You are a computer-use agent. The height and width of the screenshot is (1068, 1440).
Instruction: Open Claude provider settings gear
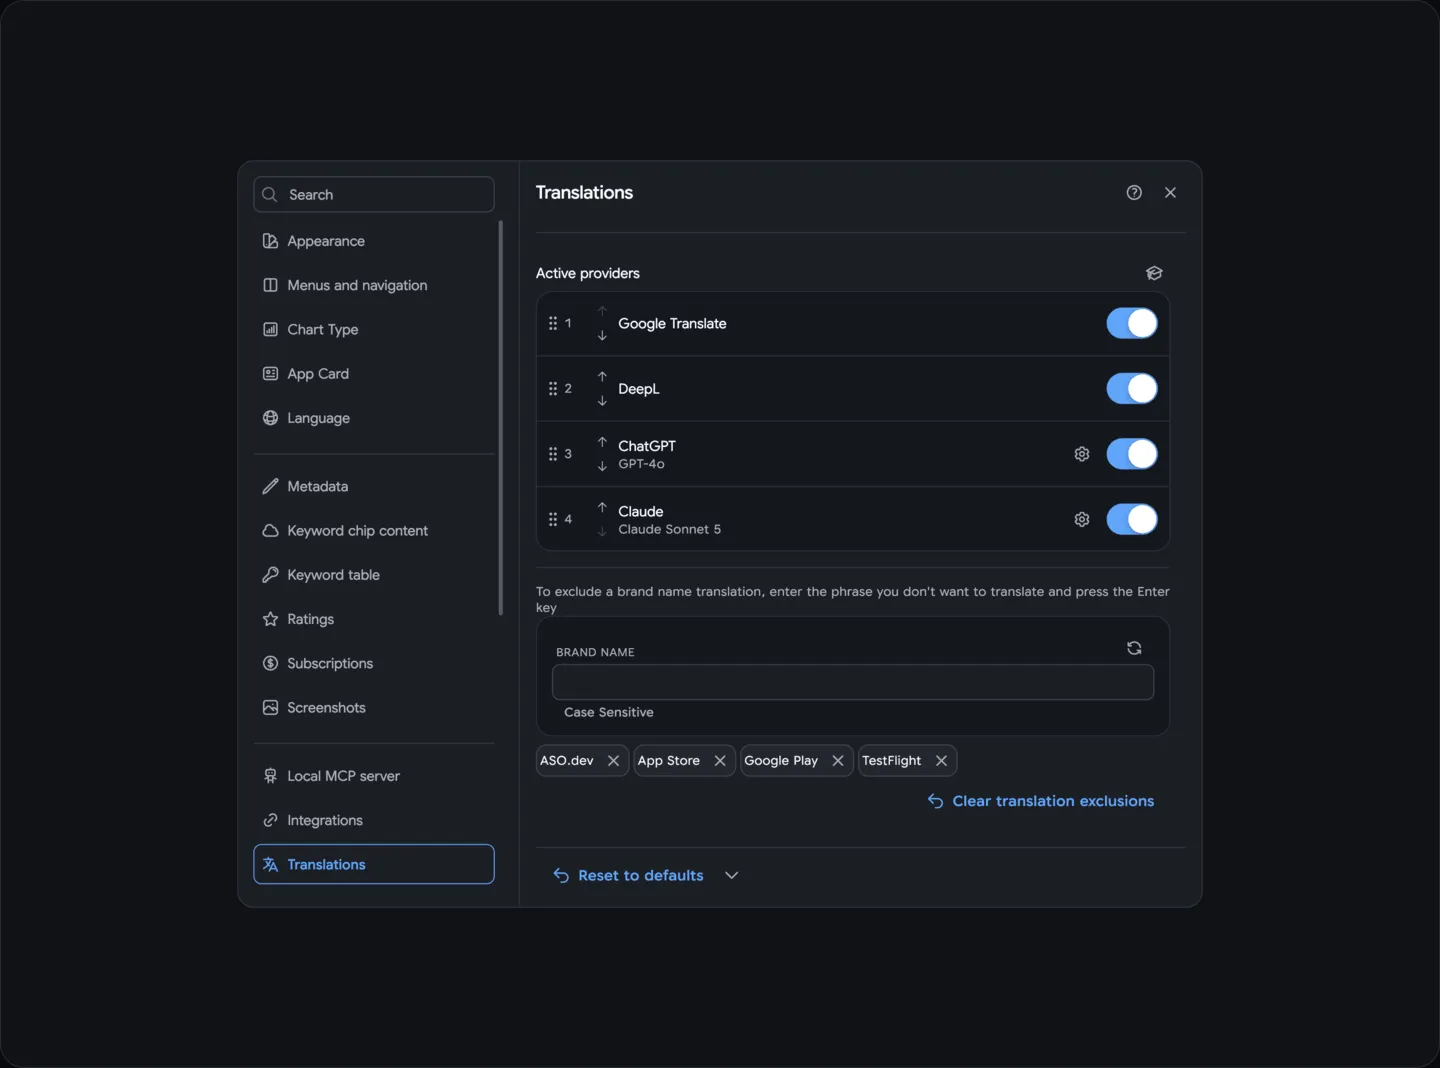(x=1082, y=519)
